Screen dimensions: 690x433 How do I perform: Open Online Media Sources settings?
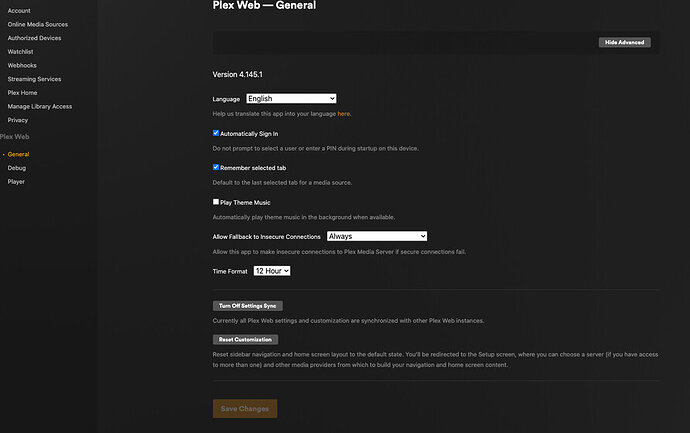(x=38, y=24)
